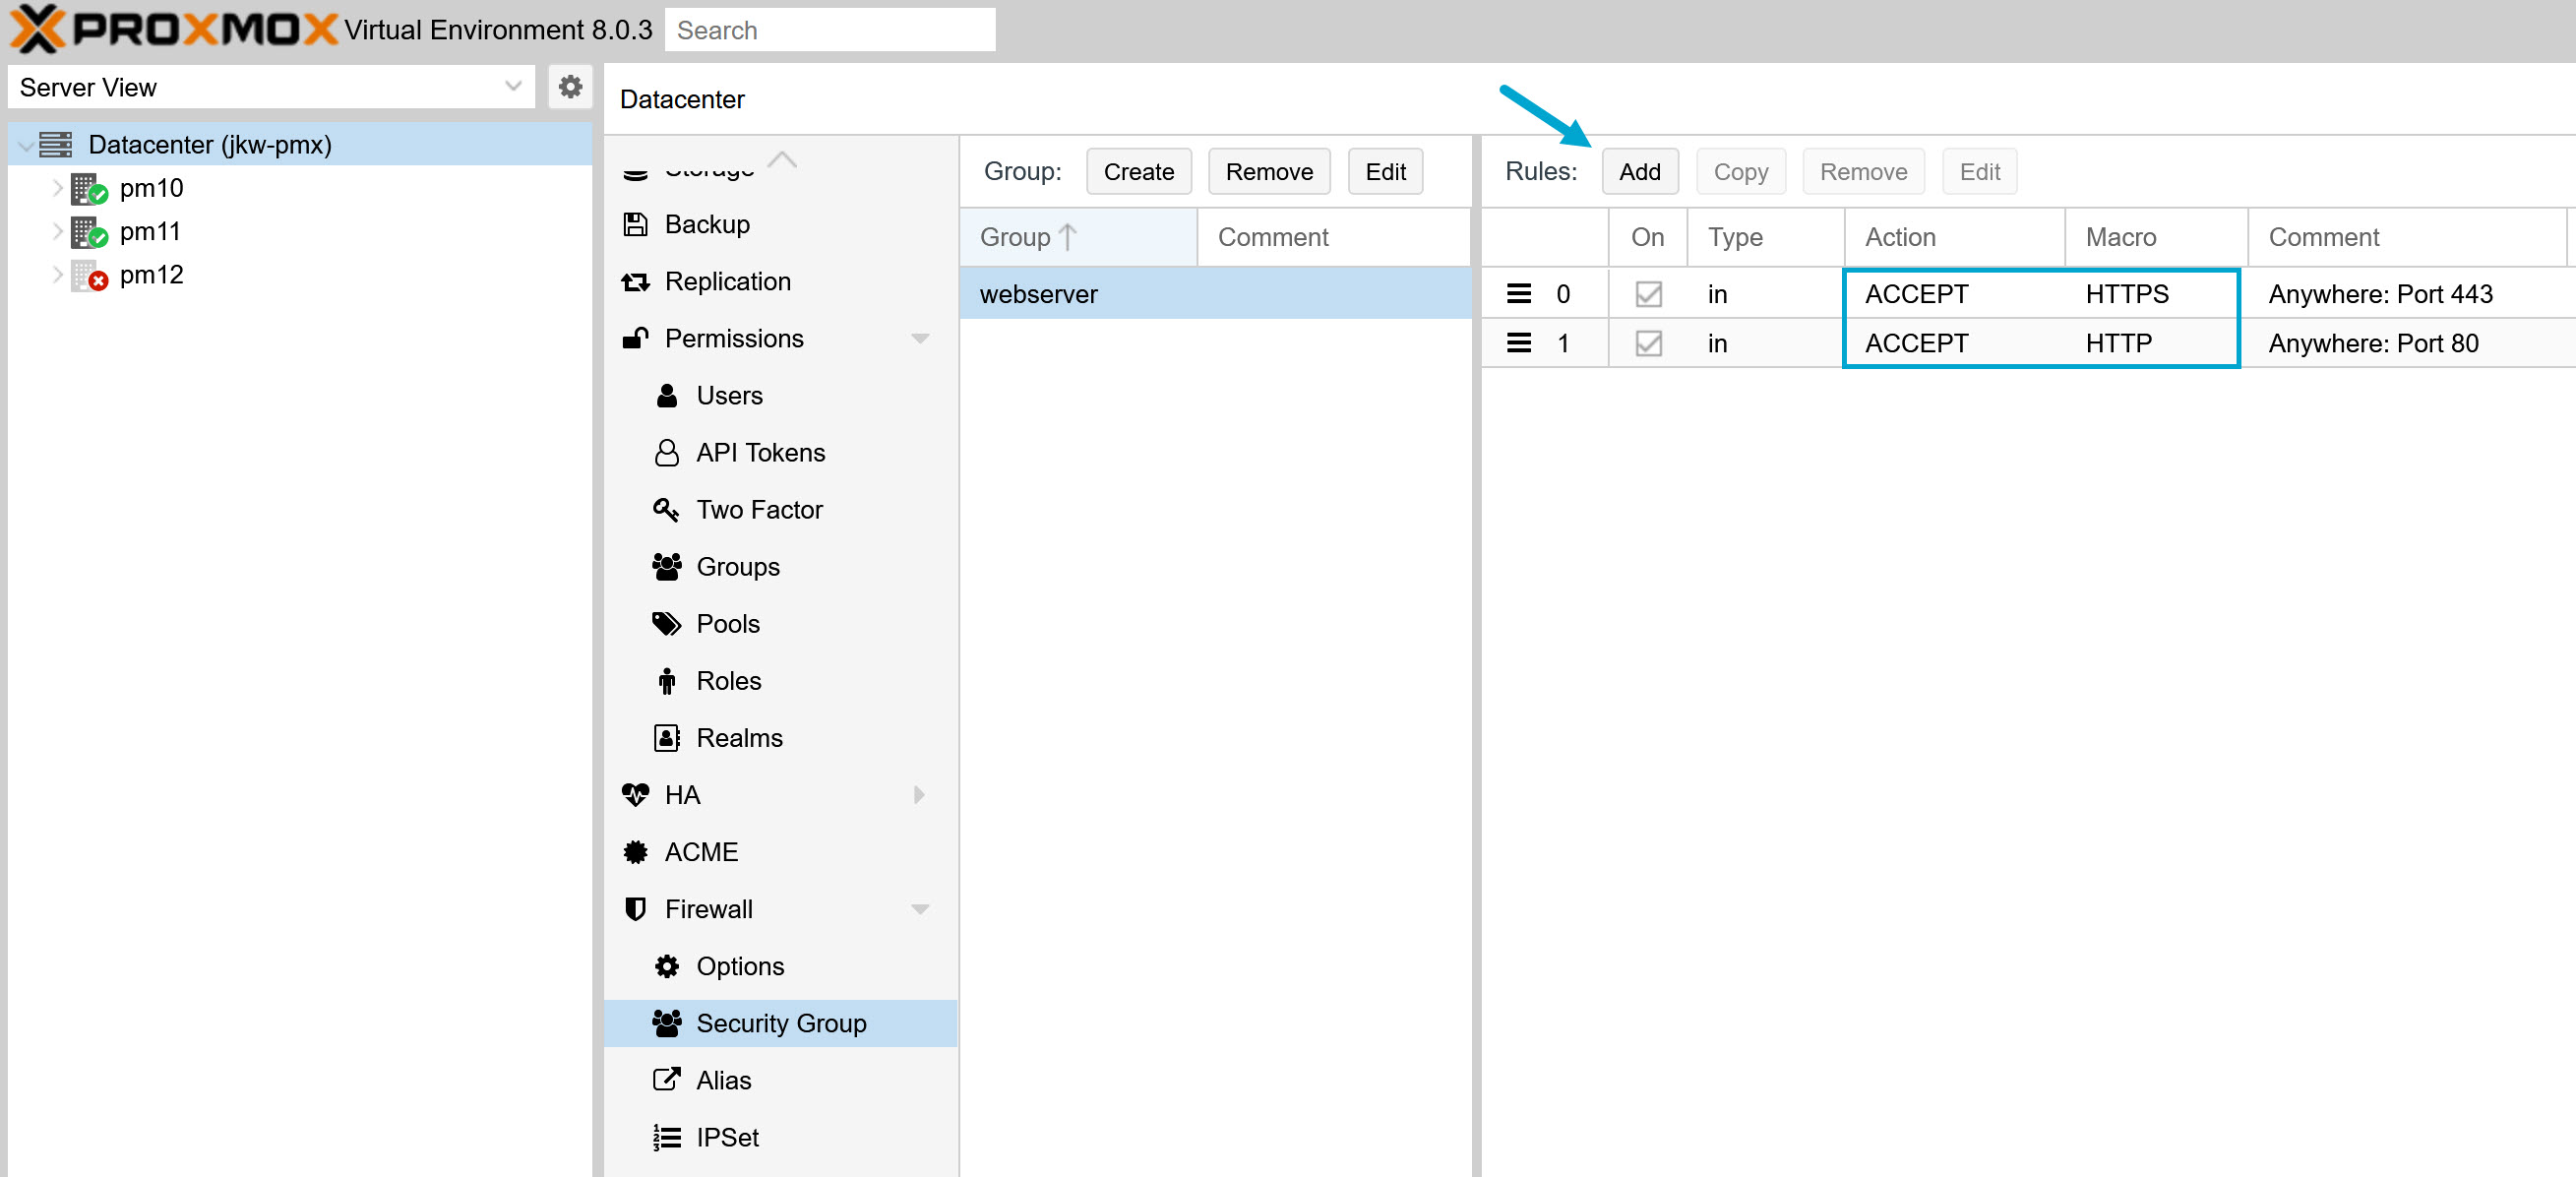Click drag handle icon for rule 0
Image resolution: width=2576 pixels, height=1177 pixels.
pos(1518,294)
